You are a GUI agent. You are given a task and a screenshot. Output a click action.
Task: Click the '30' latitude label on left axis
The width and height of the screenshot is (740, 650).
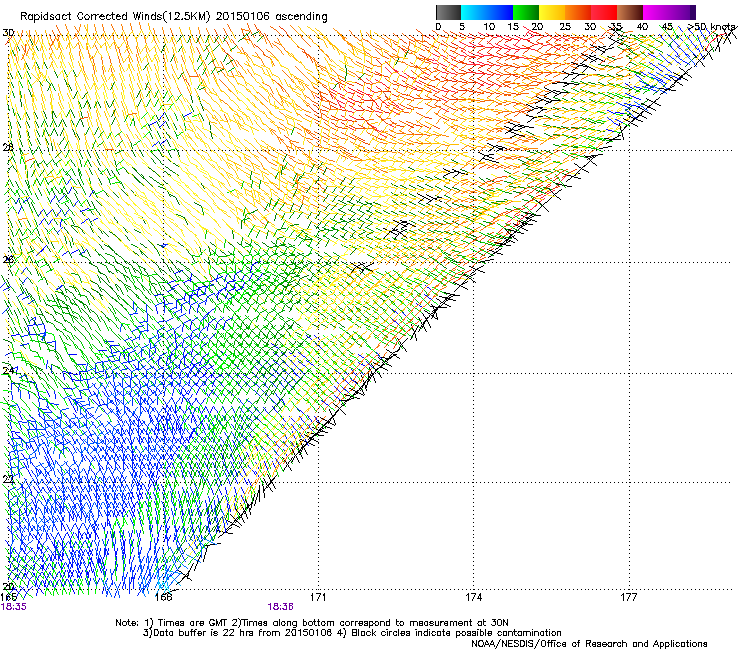pos(8,33)
